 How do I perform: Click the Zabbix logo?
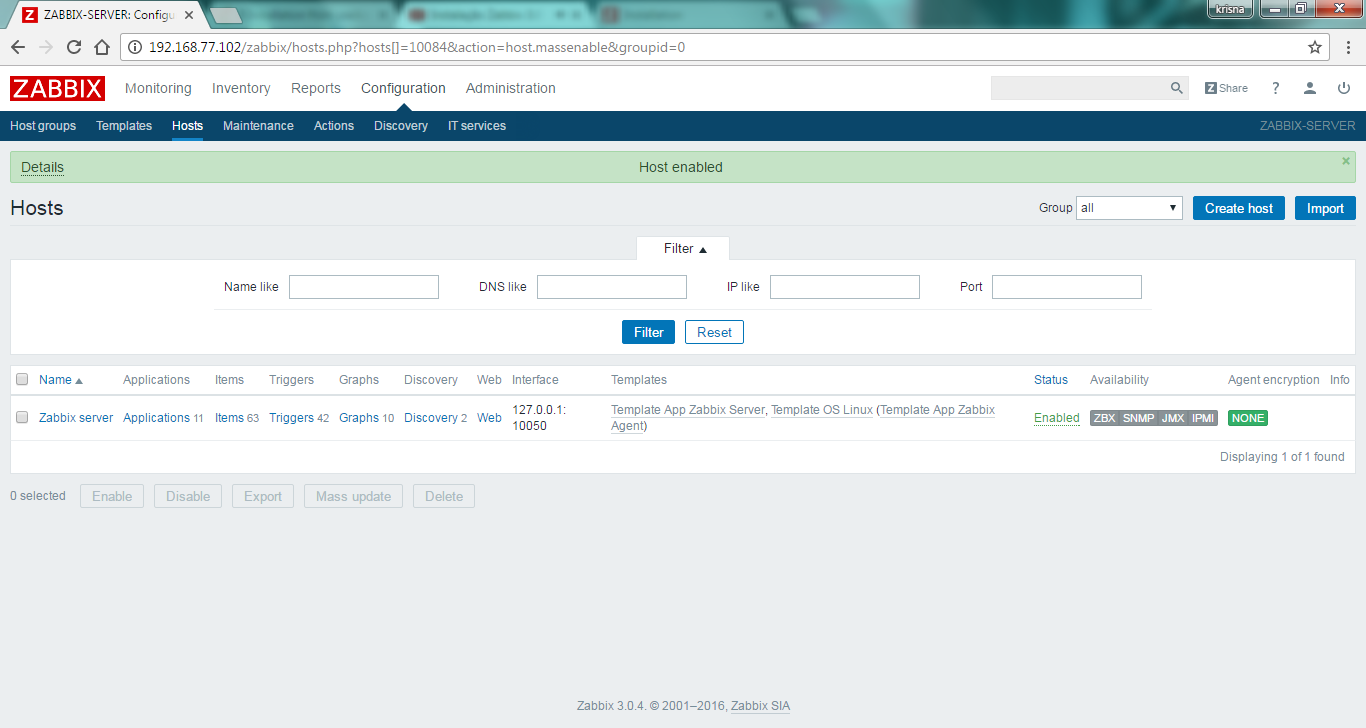pos(57,88)
